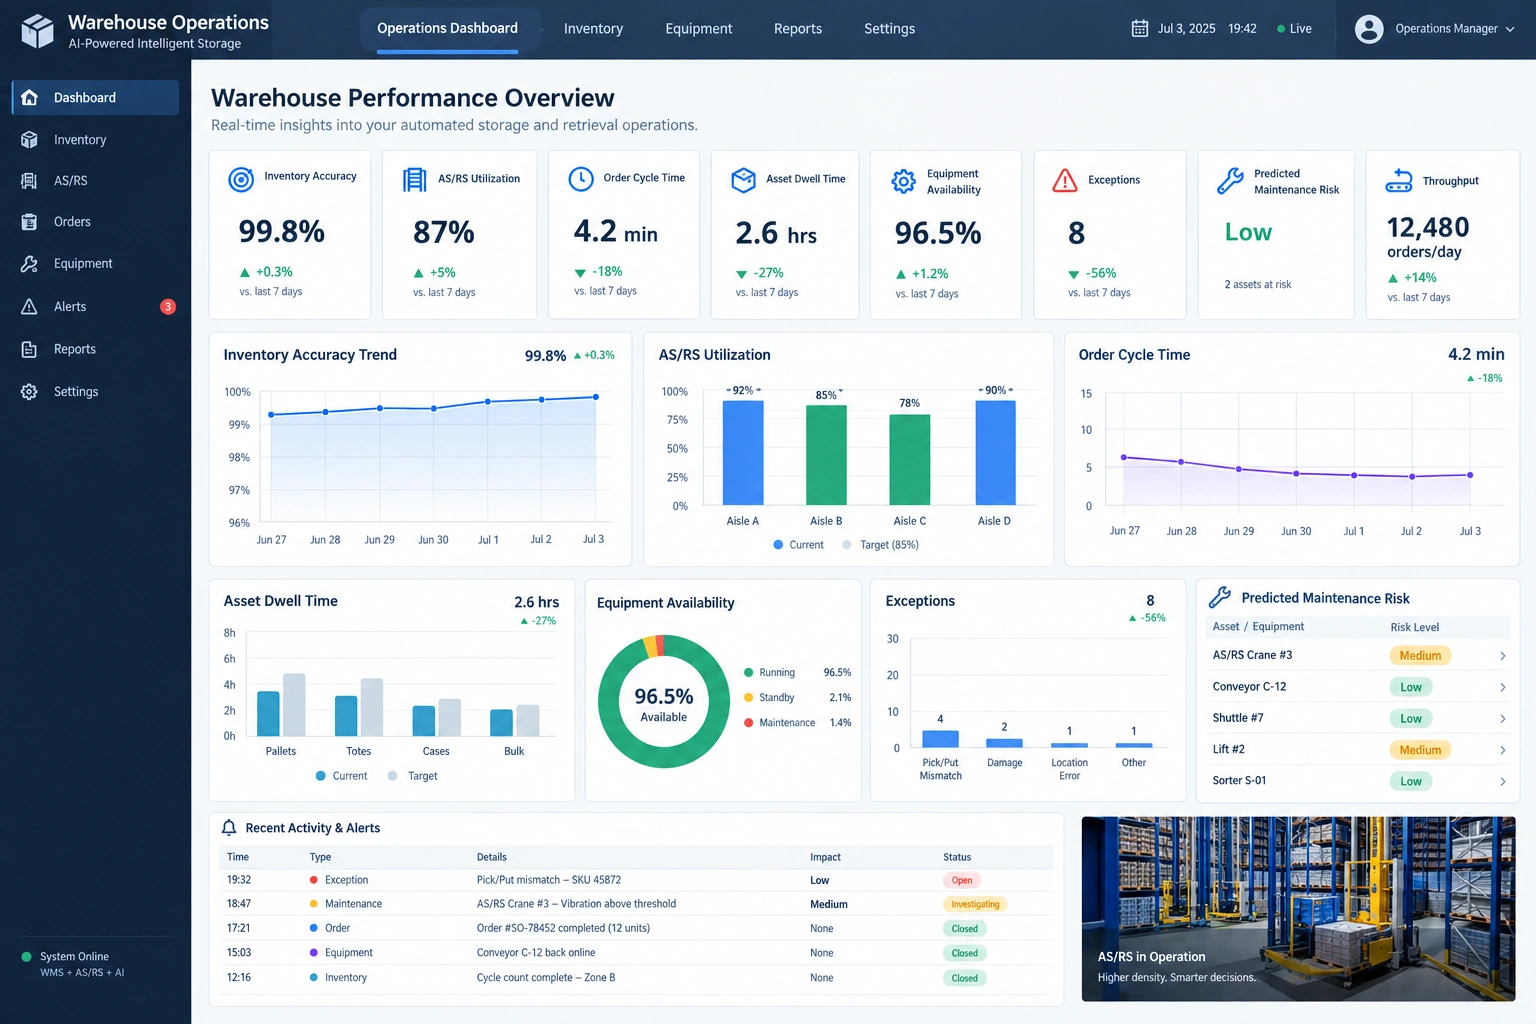Click the Inventory cube icon in sidebar

(30, 140)
